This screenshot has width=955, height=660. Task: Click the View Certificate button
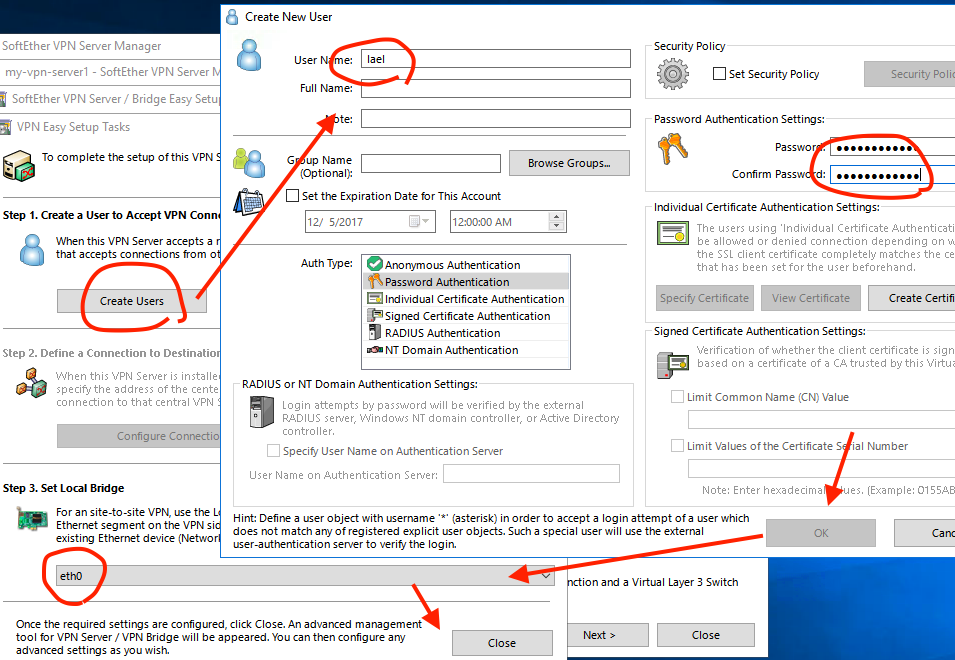811,298
